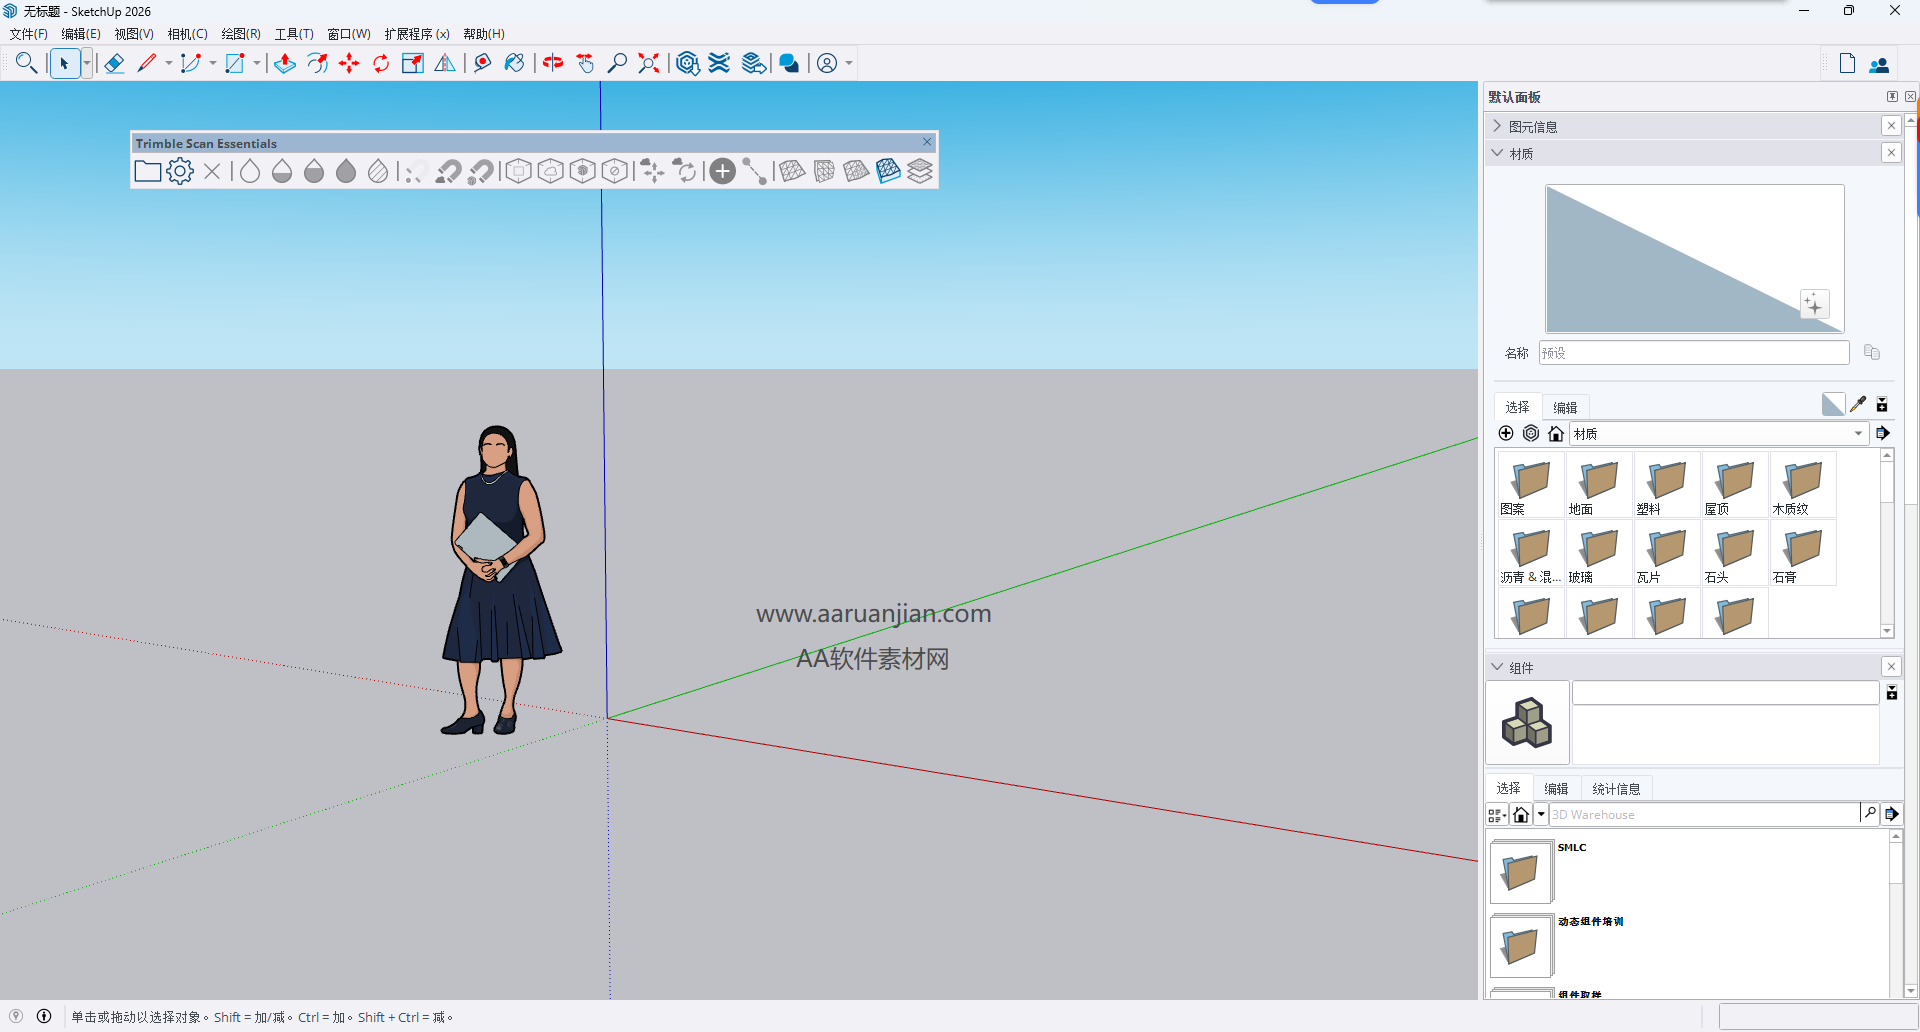This screenshot has width=1920, height=1032.
Task: Click the in-model materials home icon
Action: click(1556, 433)
